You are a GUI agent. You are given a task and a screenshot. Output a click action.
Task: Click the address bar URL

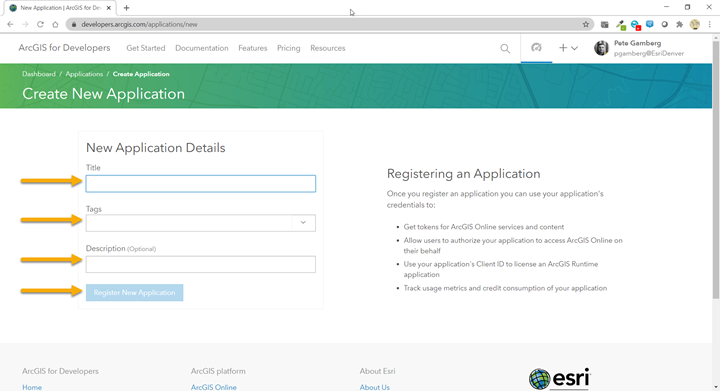(x=139, y=24)
